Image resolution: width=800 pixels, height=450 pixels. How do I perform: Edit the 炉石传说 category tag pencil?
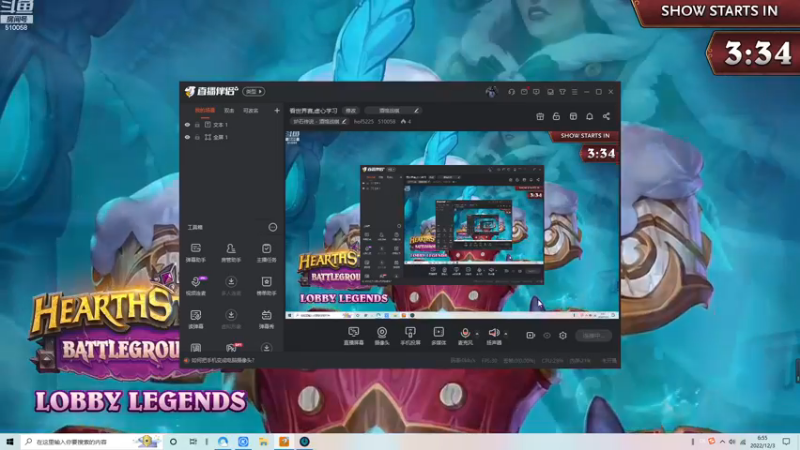344,122
